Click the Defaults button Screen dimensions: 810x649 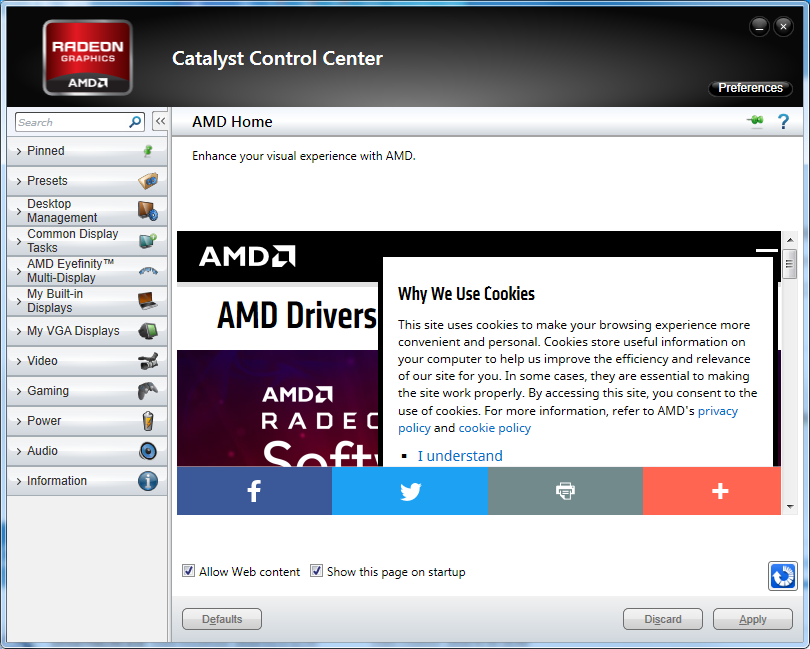(222, 619)
